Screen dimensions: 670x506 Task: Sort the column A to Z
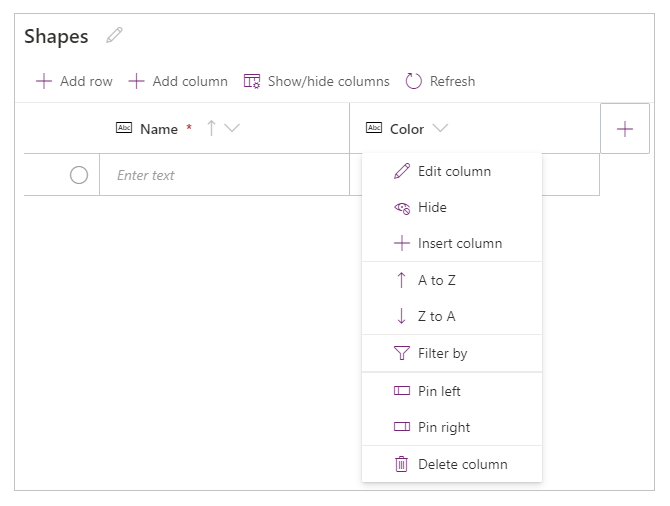(452, 280)
